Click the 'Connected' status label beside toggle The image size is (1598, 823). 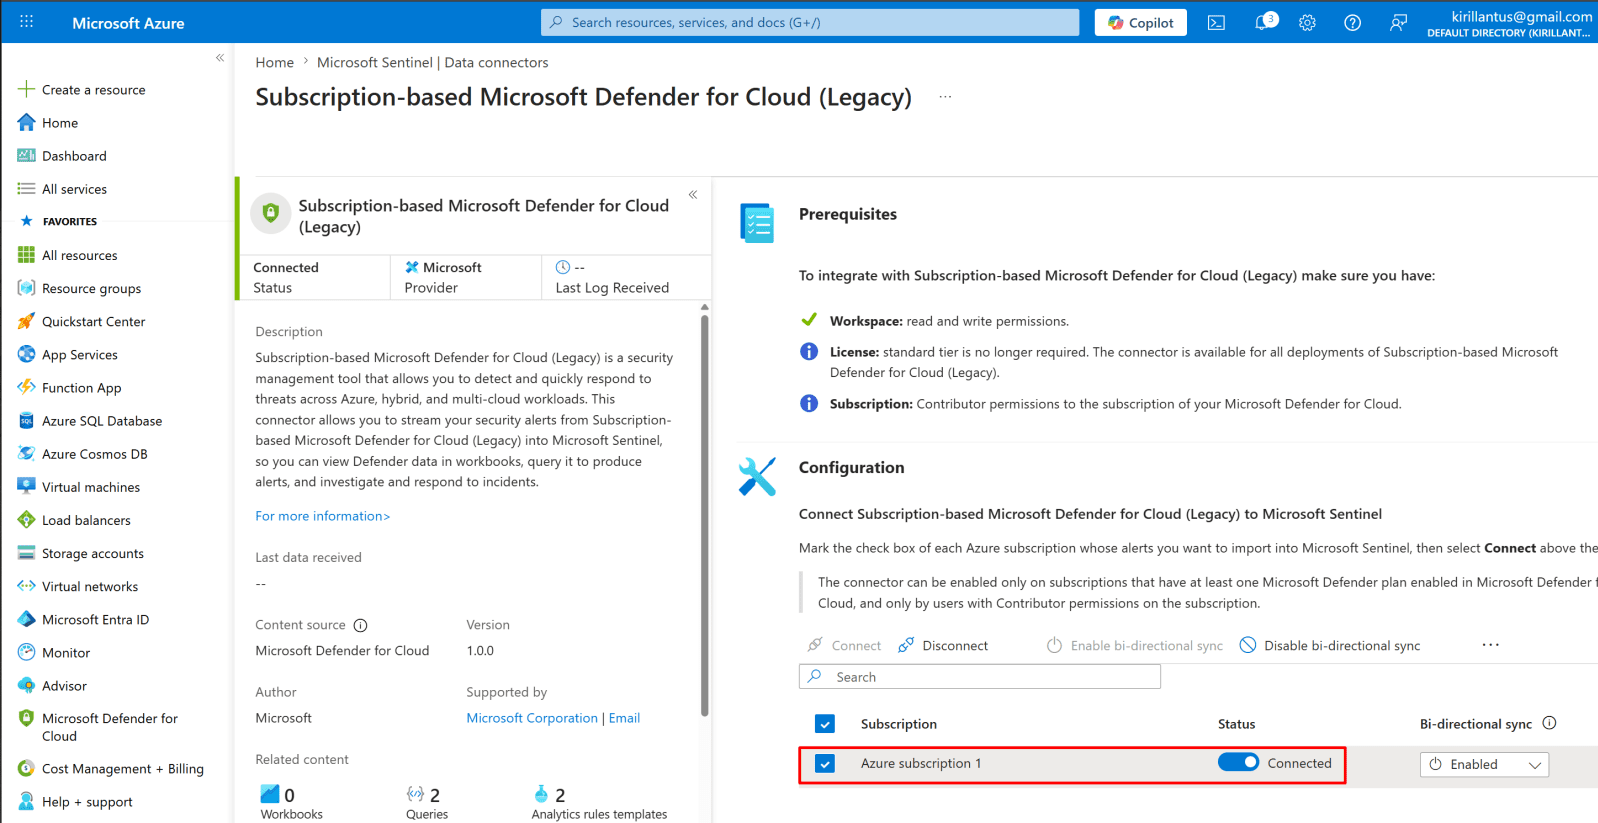[1299, 763]
